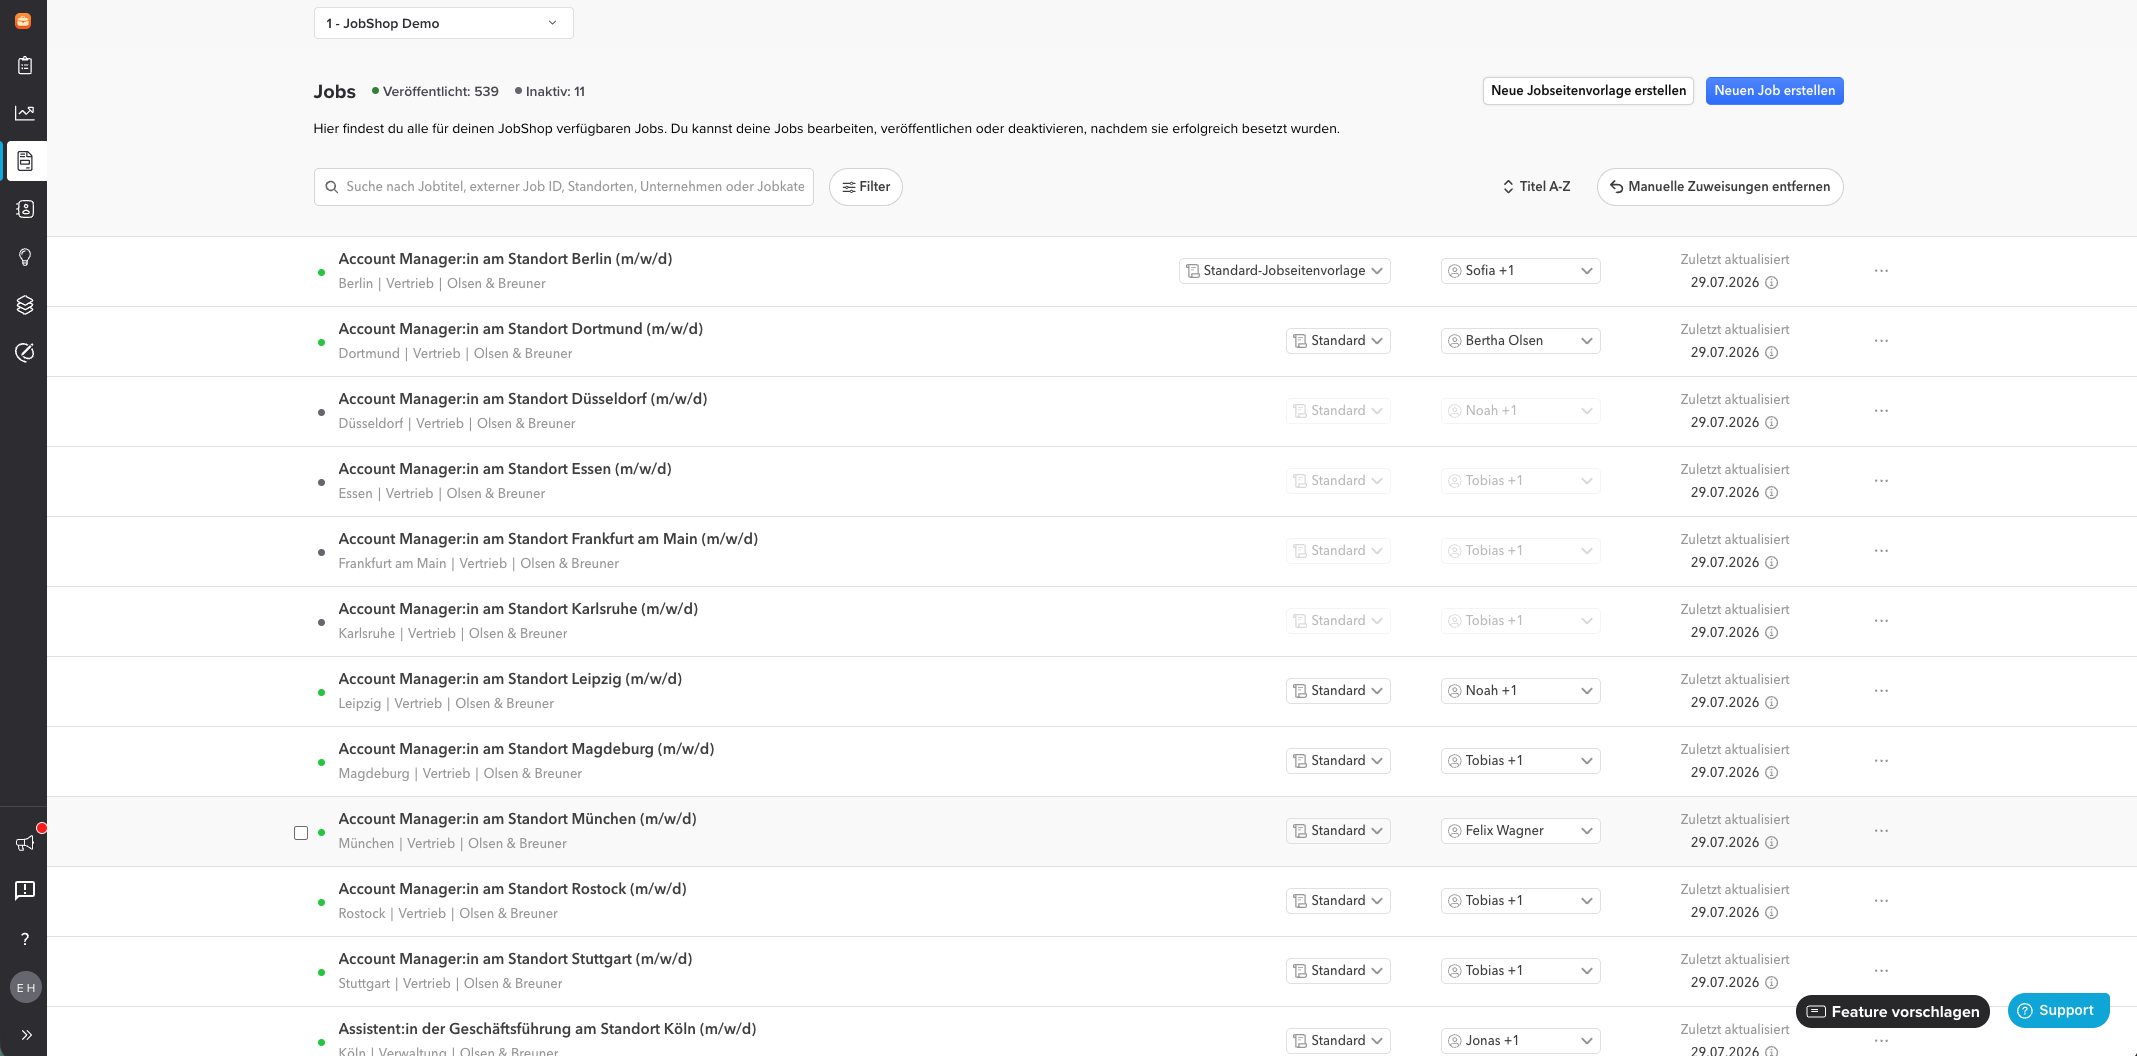2137x1056 pixels.
Task: Open the gauge/compass icon in sidebar
Action: [x=25, y=352]
